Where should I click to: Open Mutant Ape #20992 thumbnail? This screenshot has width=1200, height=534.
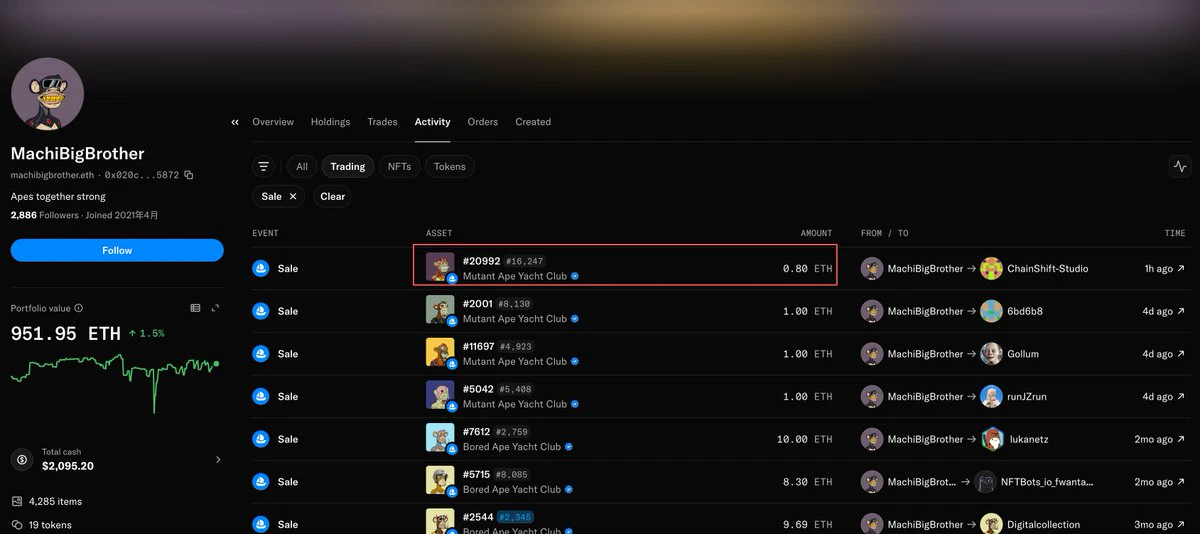(440, 266)
